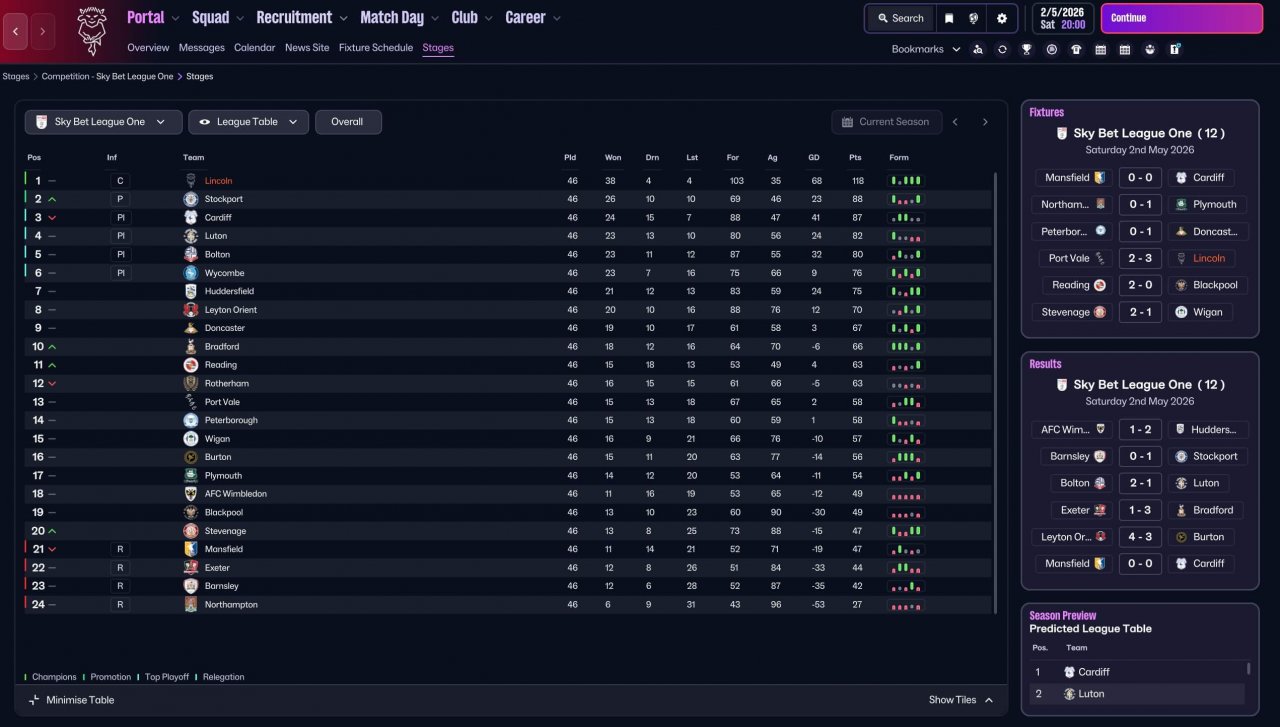Click the back navigation arrow
1280x727 pixels.
[16, 31]
